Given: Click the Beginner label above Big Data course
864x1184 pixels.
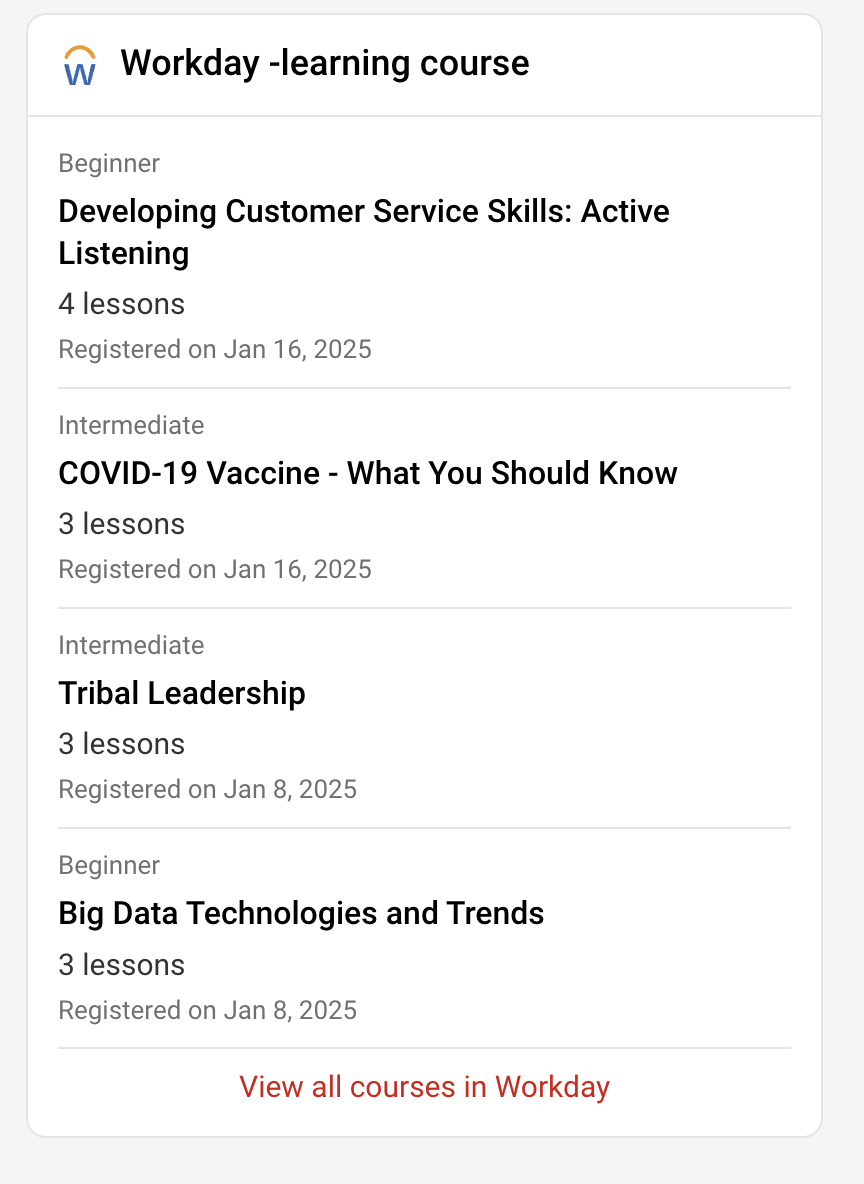Looking at the screenshot, I should click(109, 865).
